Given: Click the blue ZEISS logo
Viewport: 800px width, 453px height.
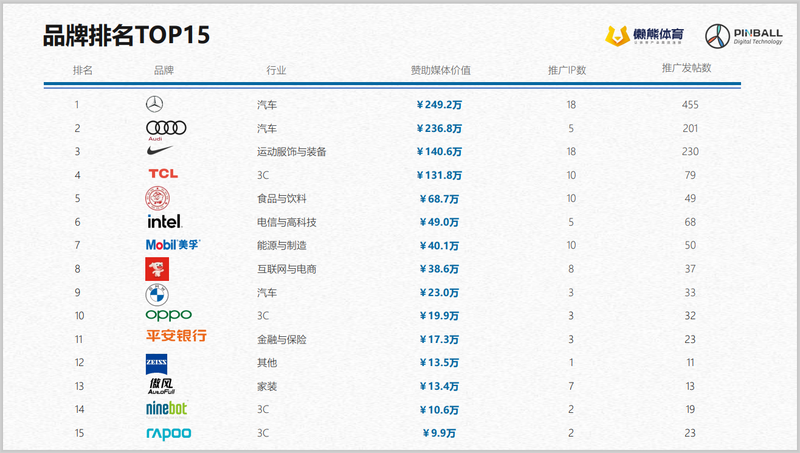Looking at the screenshot, I should coord(155,363).
